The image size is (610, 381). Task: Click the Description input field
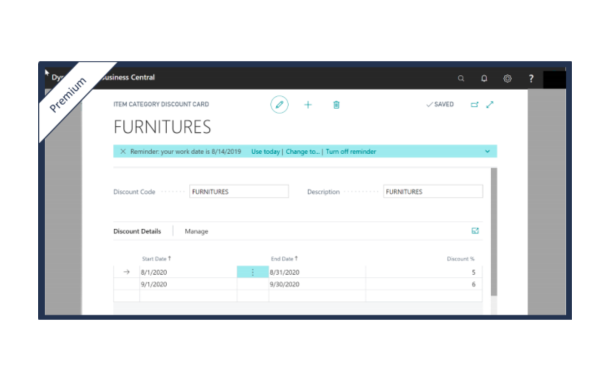[x=433, y=191]
